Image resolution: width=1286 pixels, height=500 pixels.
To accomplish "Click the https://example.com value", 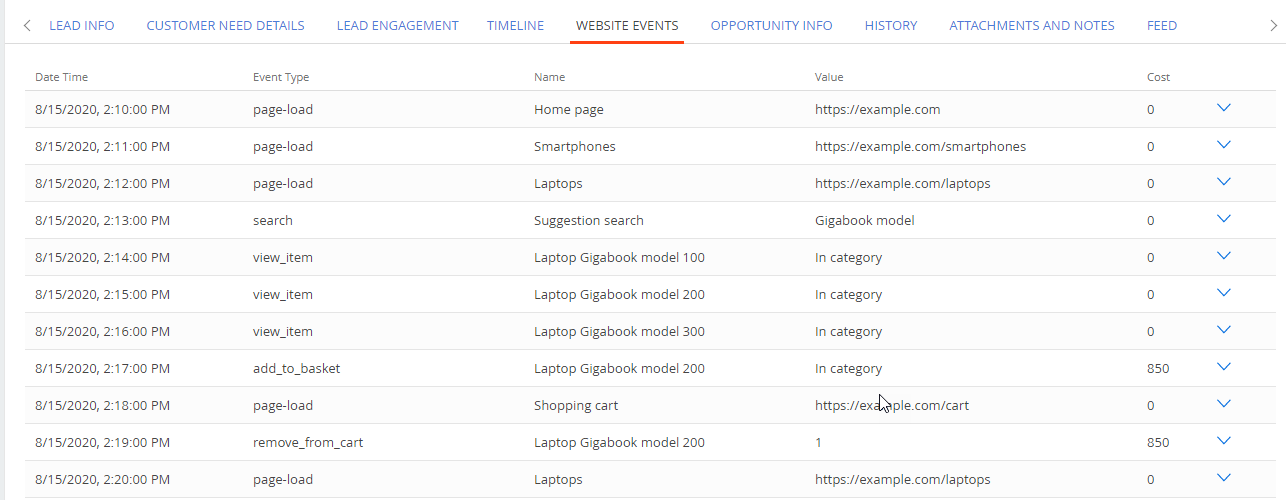I will click(877, 110).
